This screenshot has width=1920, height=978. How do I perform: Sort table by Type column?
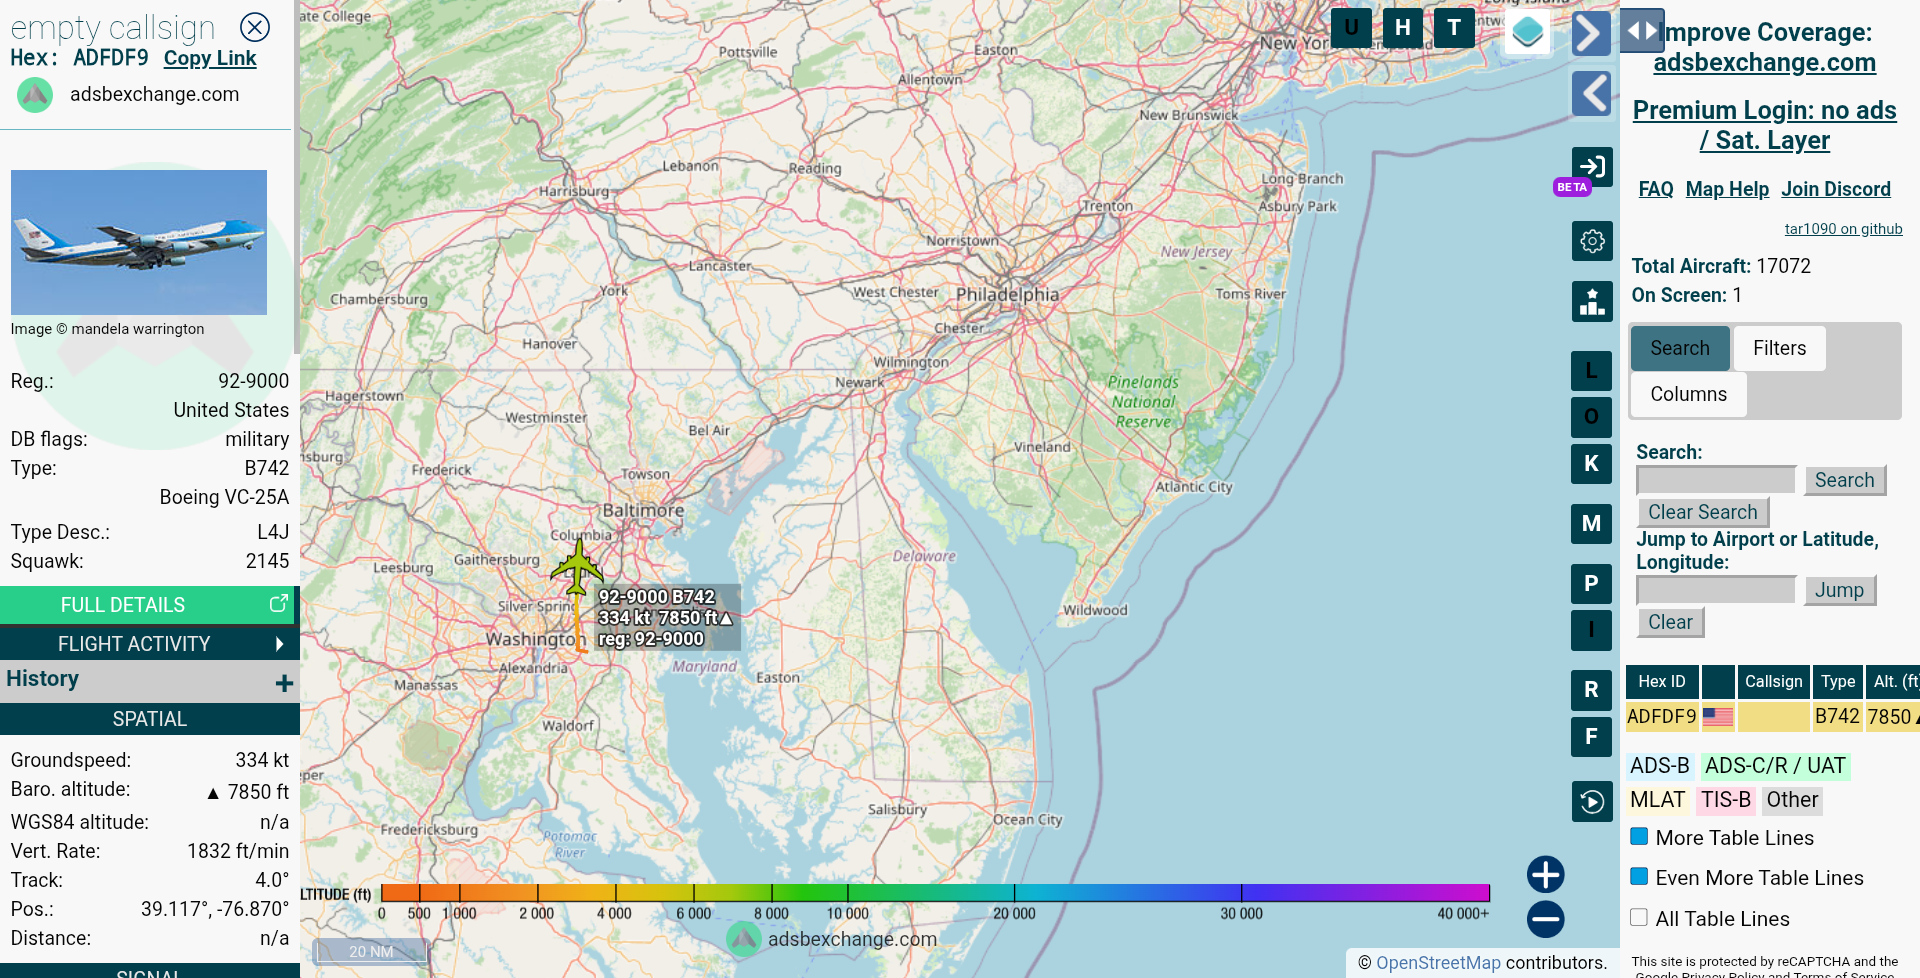click(x=1838, y=681)
